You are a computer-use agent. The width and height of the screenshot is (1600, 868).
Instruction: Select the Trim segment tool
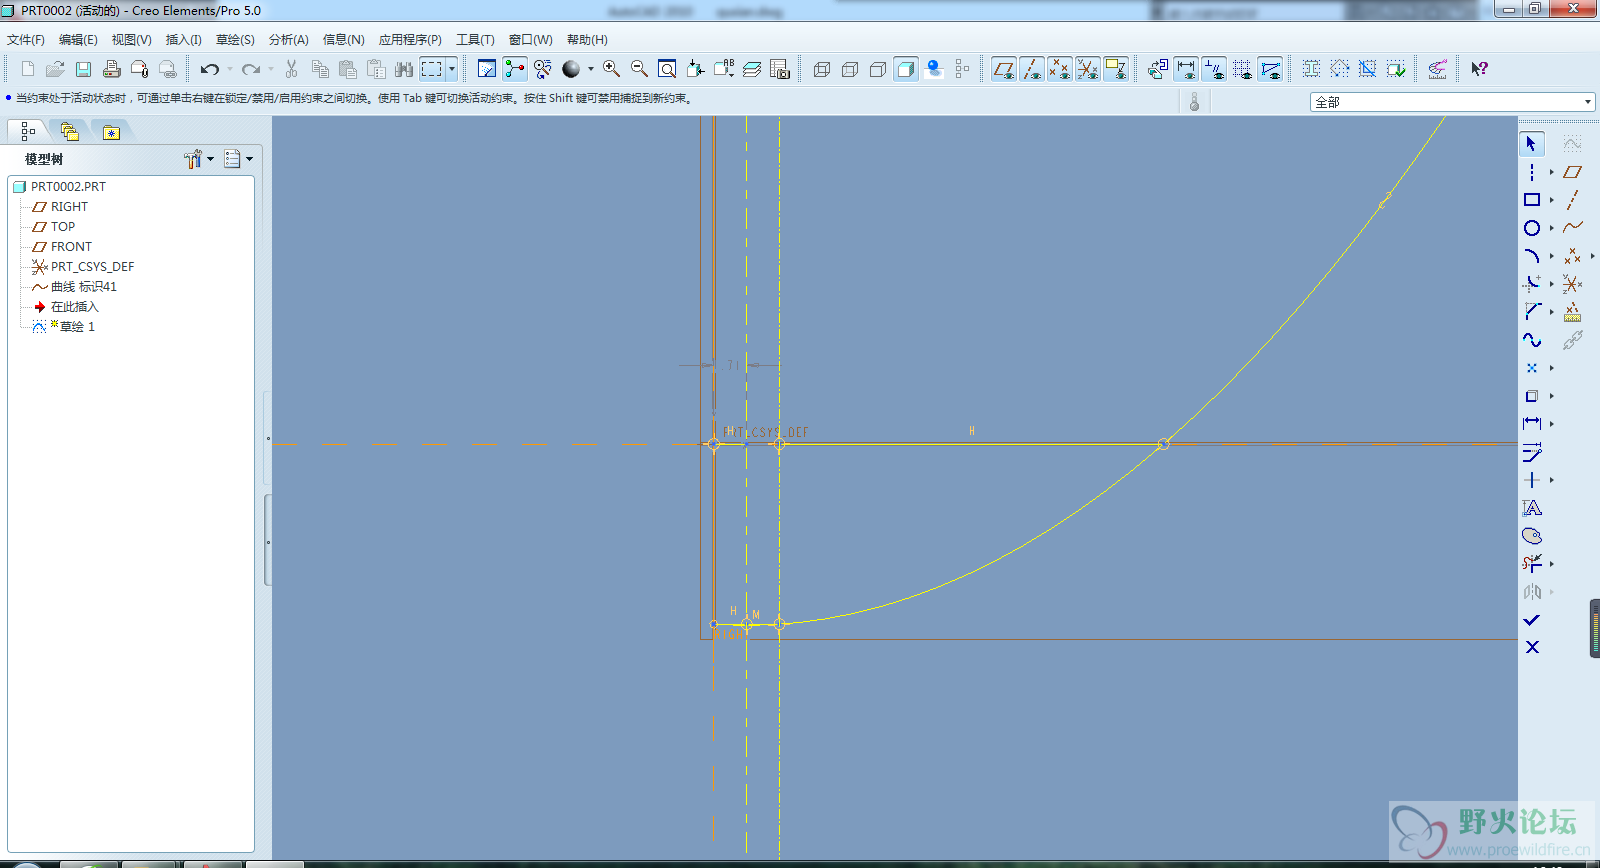(1532, 564)
